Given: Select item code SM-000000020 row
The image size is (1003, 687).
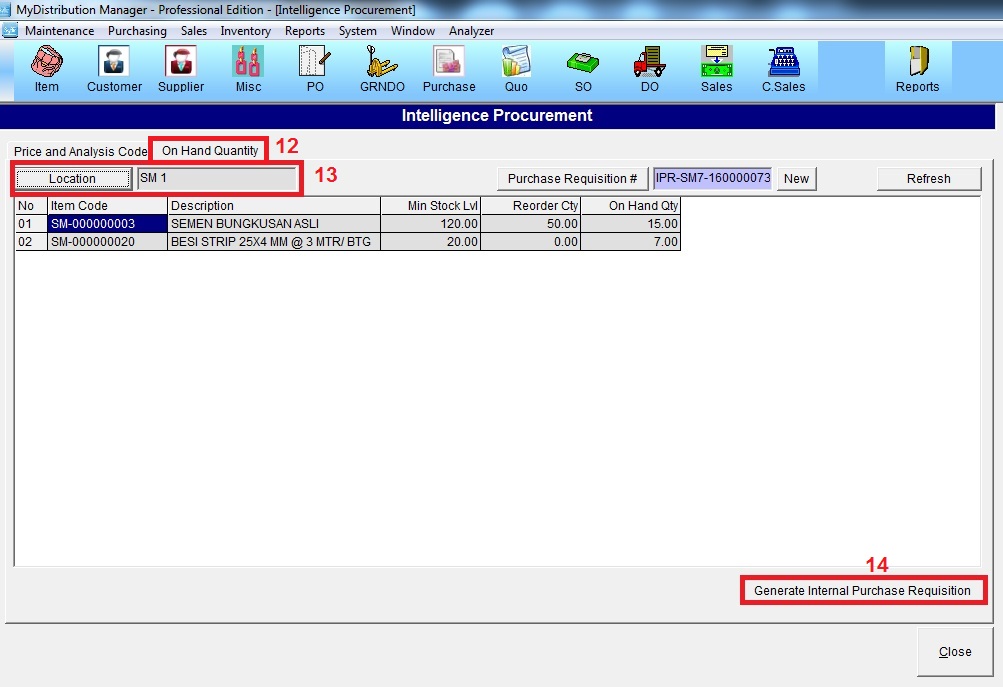Looking at the screenshot, I should (x=106, y=241).
